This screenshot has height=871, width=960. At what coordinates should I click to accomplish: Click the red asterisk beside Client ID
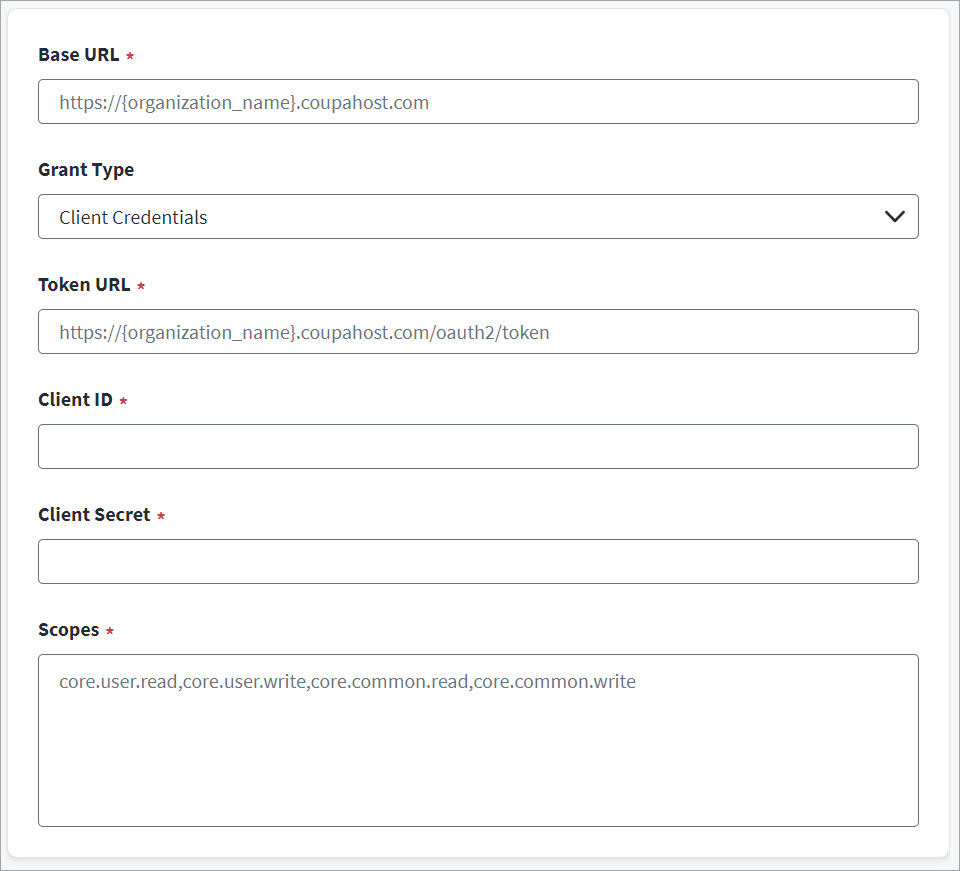click(124, 401)
